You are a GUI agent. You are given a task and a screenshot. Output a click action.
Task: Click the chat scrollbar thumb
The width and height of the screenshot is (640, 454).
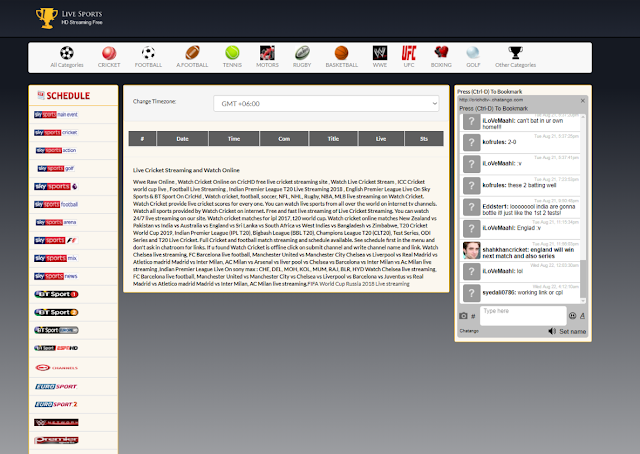(x=583, y=280)
